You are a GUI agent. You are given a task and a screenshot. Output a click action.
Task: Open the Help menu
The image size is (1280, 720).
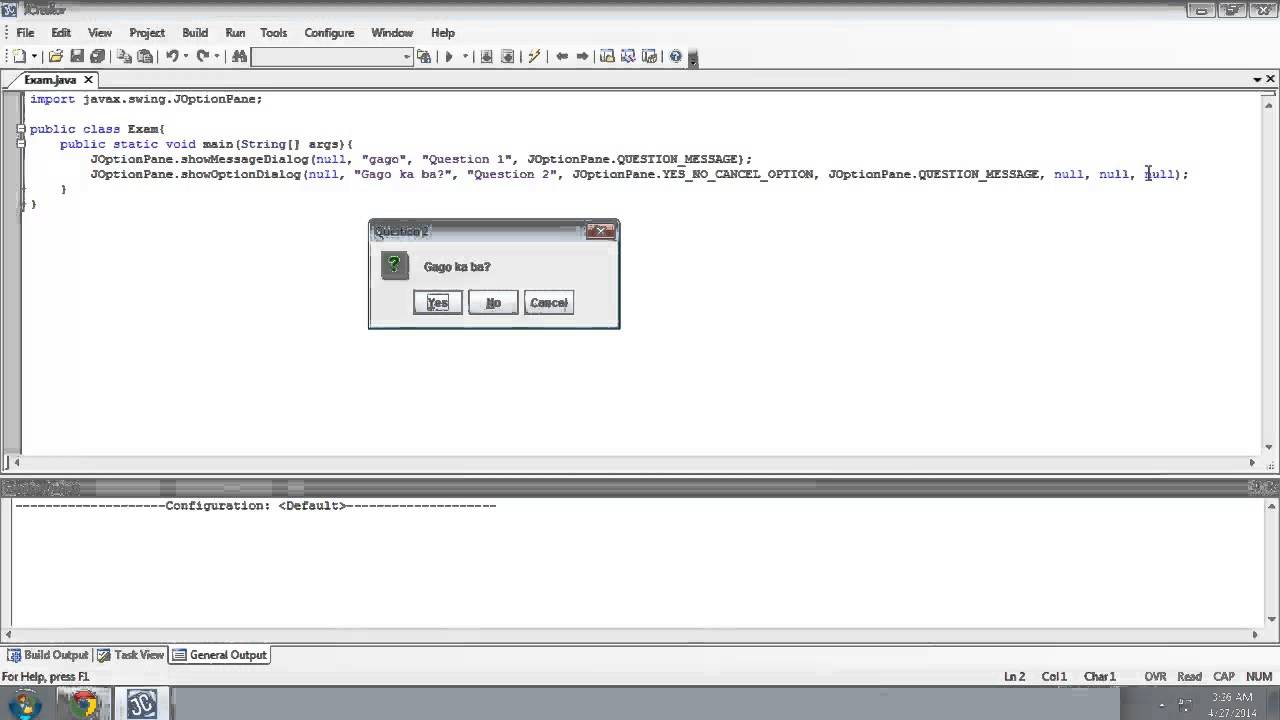443,33
